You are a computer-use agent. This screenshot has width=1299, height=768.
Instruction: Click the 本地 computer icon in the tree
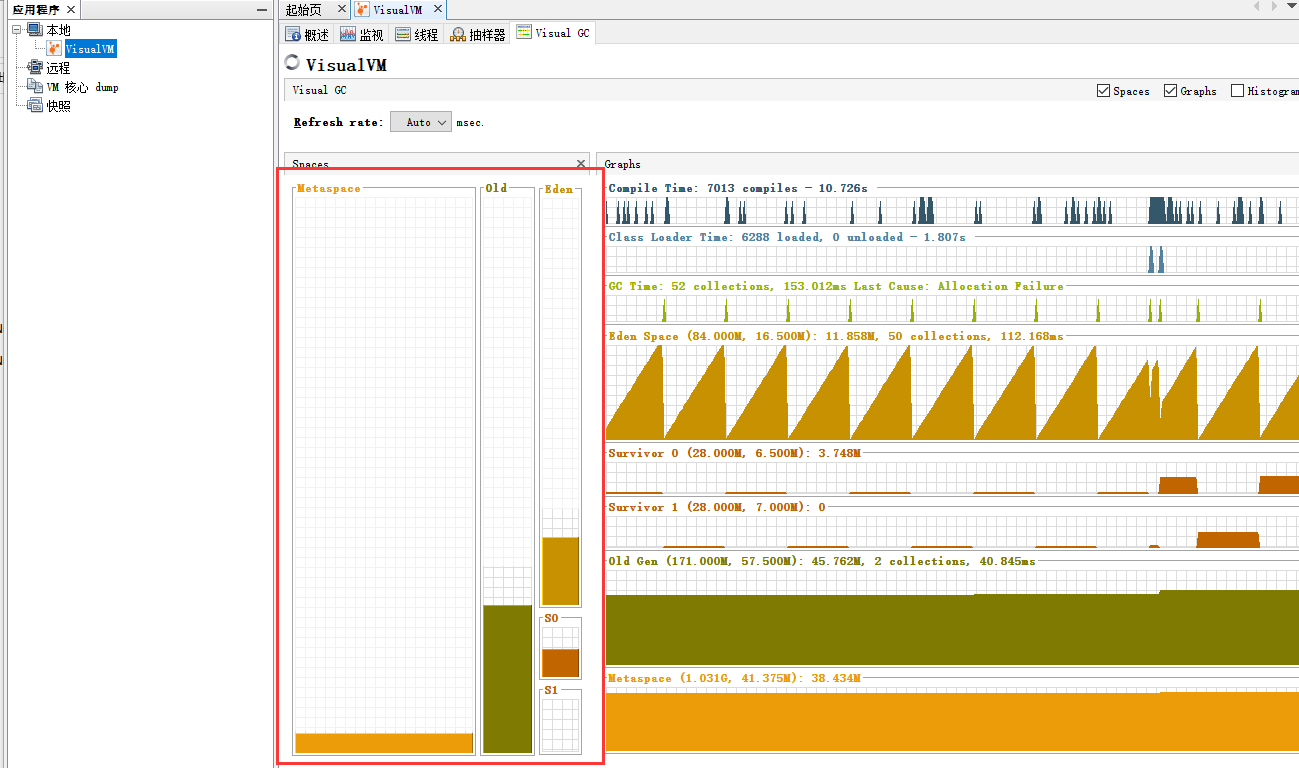(x=35, y=30)
